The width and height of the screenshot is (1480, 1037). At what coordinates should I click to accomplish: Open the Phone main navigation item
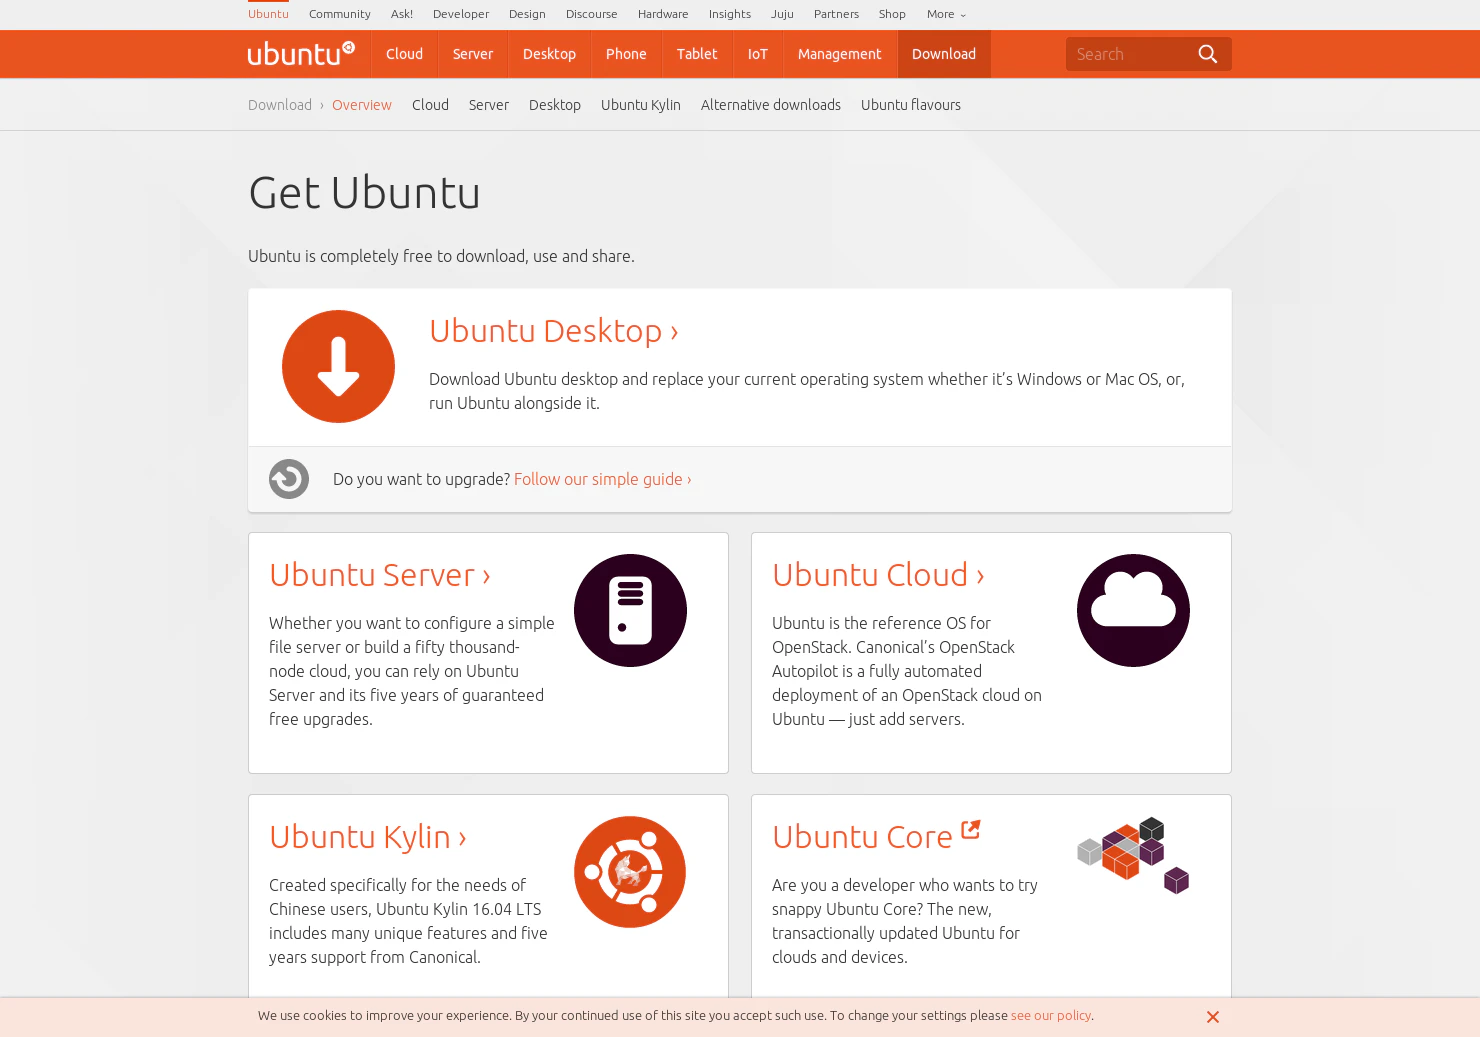626,54
